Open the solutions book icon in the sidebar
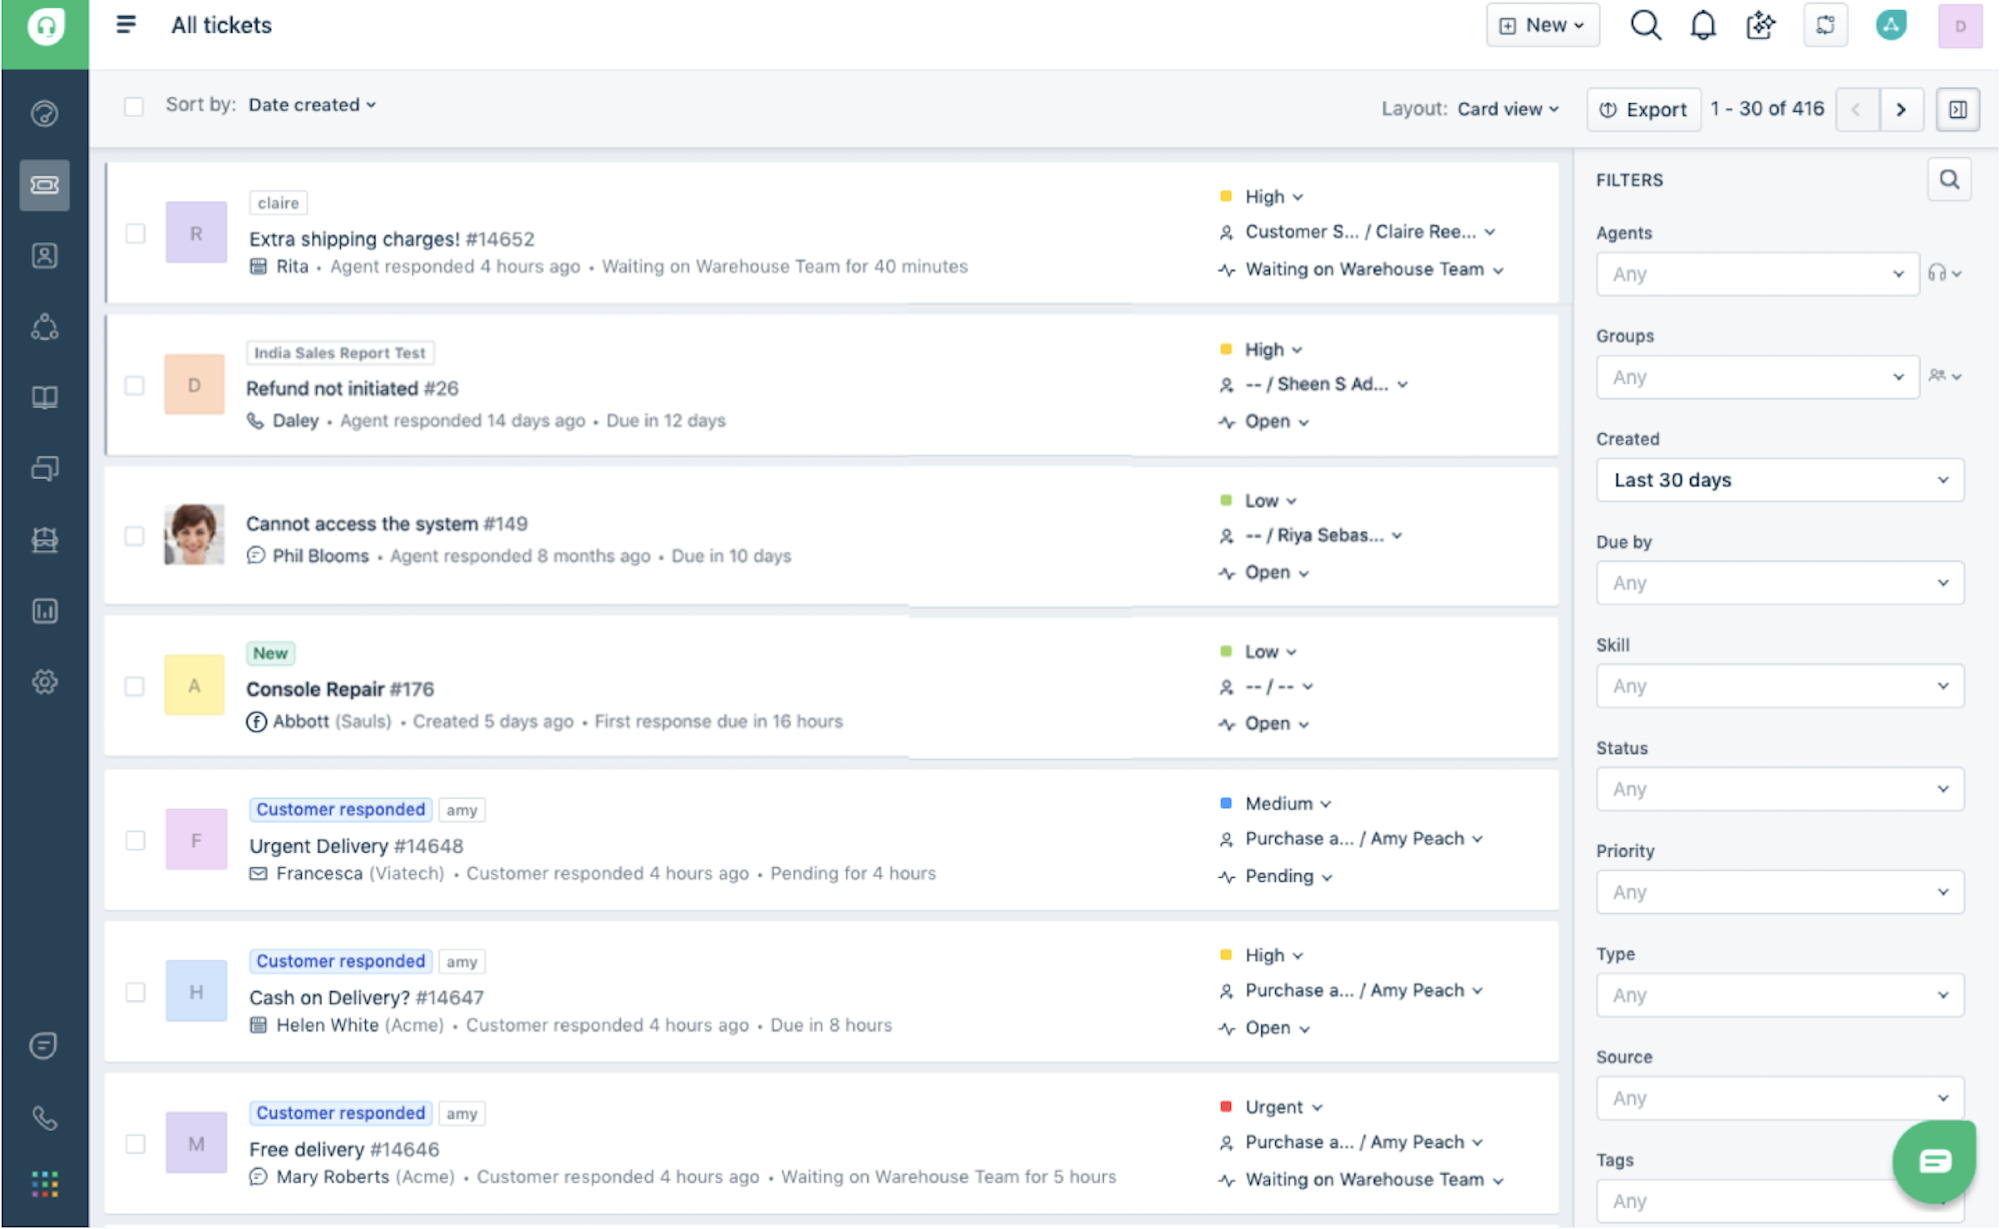 [44, 398]
